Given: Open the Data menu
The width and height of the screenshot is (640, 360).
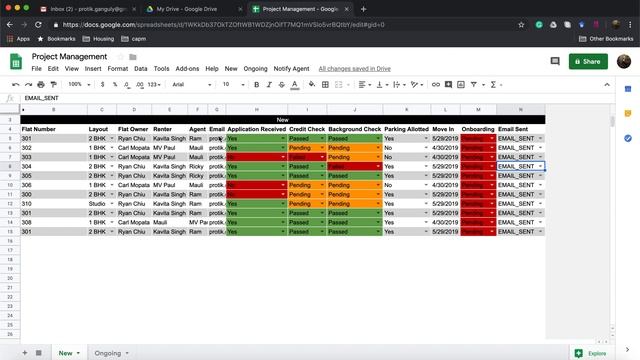Looking at the screenshot, I should [x=141, y=69].
